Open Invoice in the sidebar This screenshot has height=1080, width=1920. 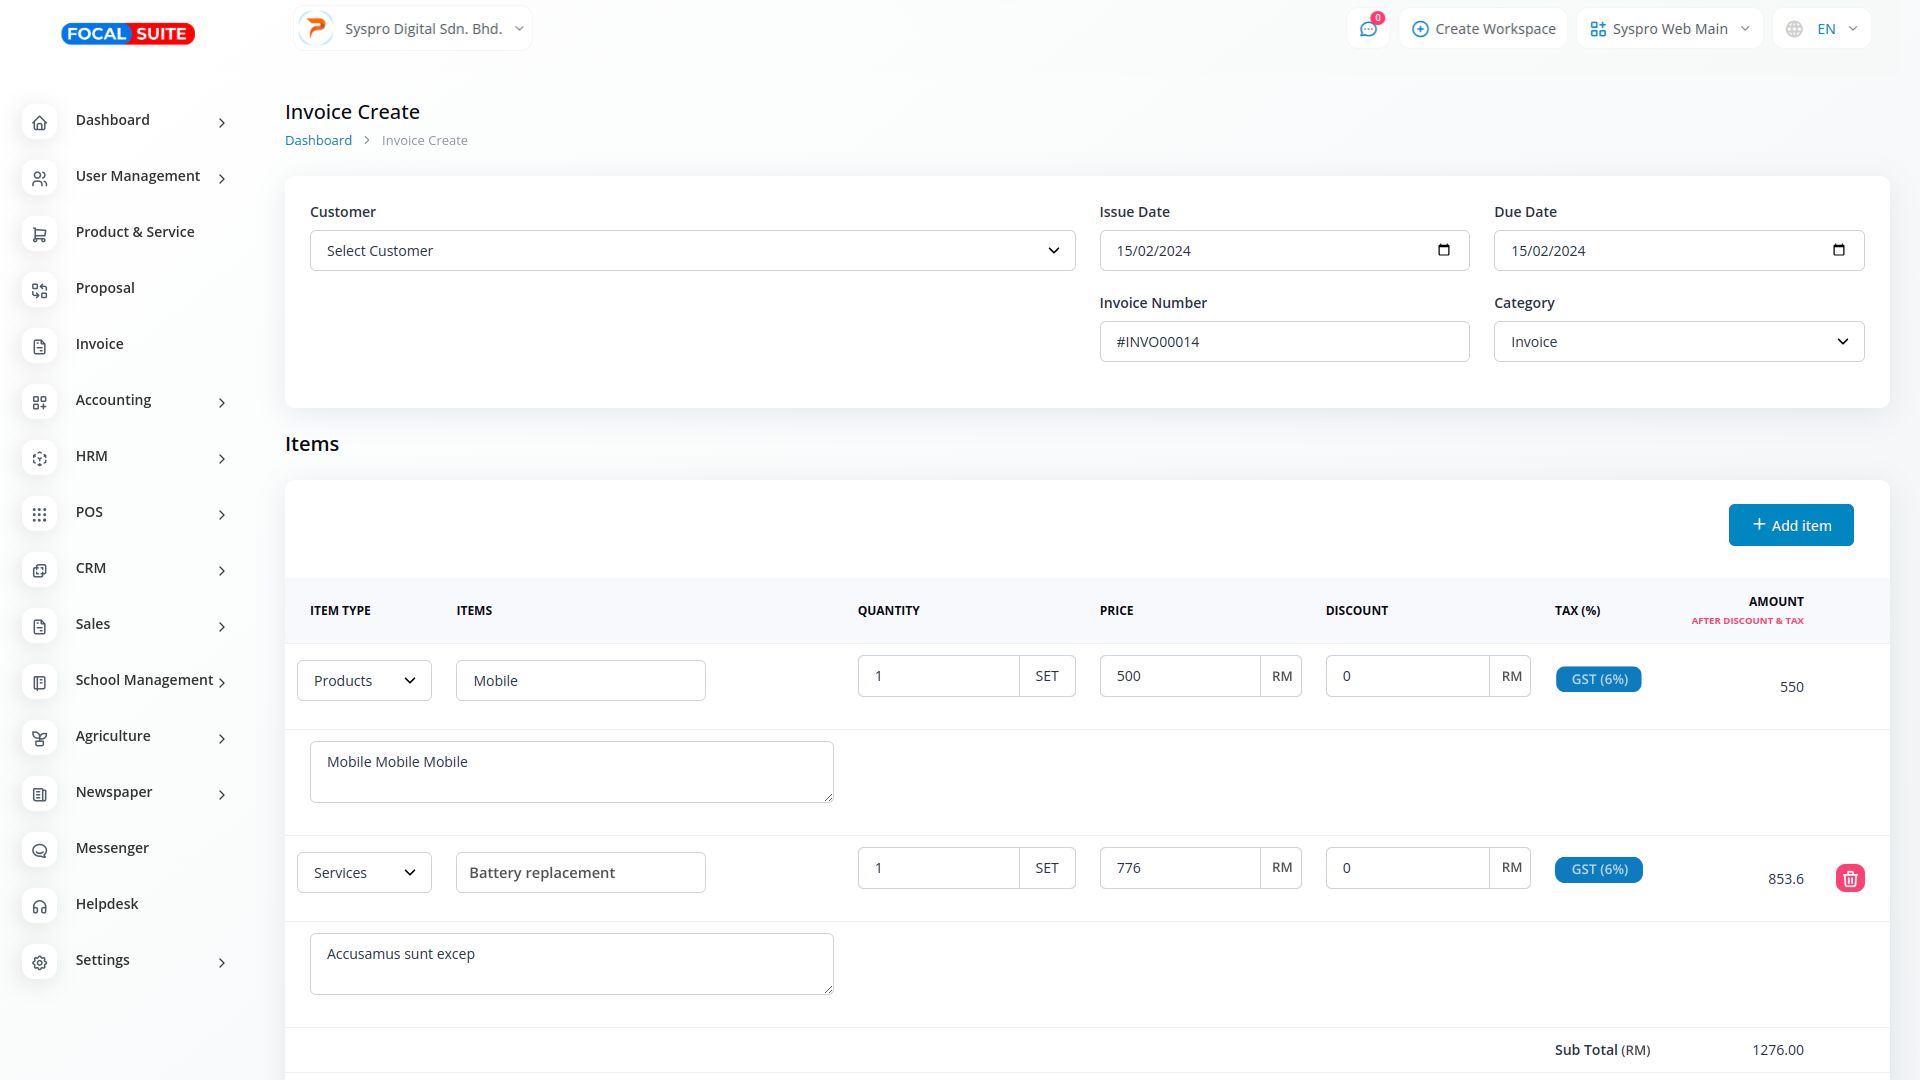[x=100, y=344]
